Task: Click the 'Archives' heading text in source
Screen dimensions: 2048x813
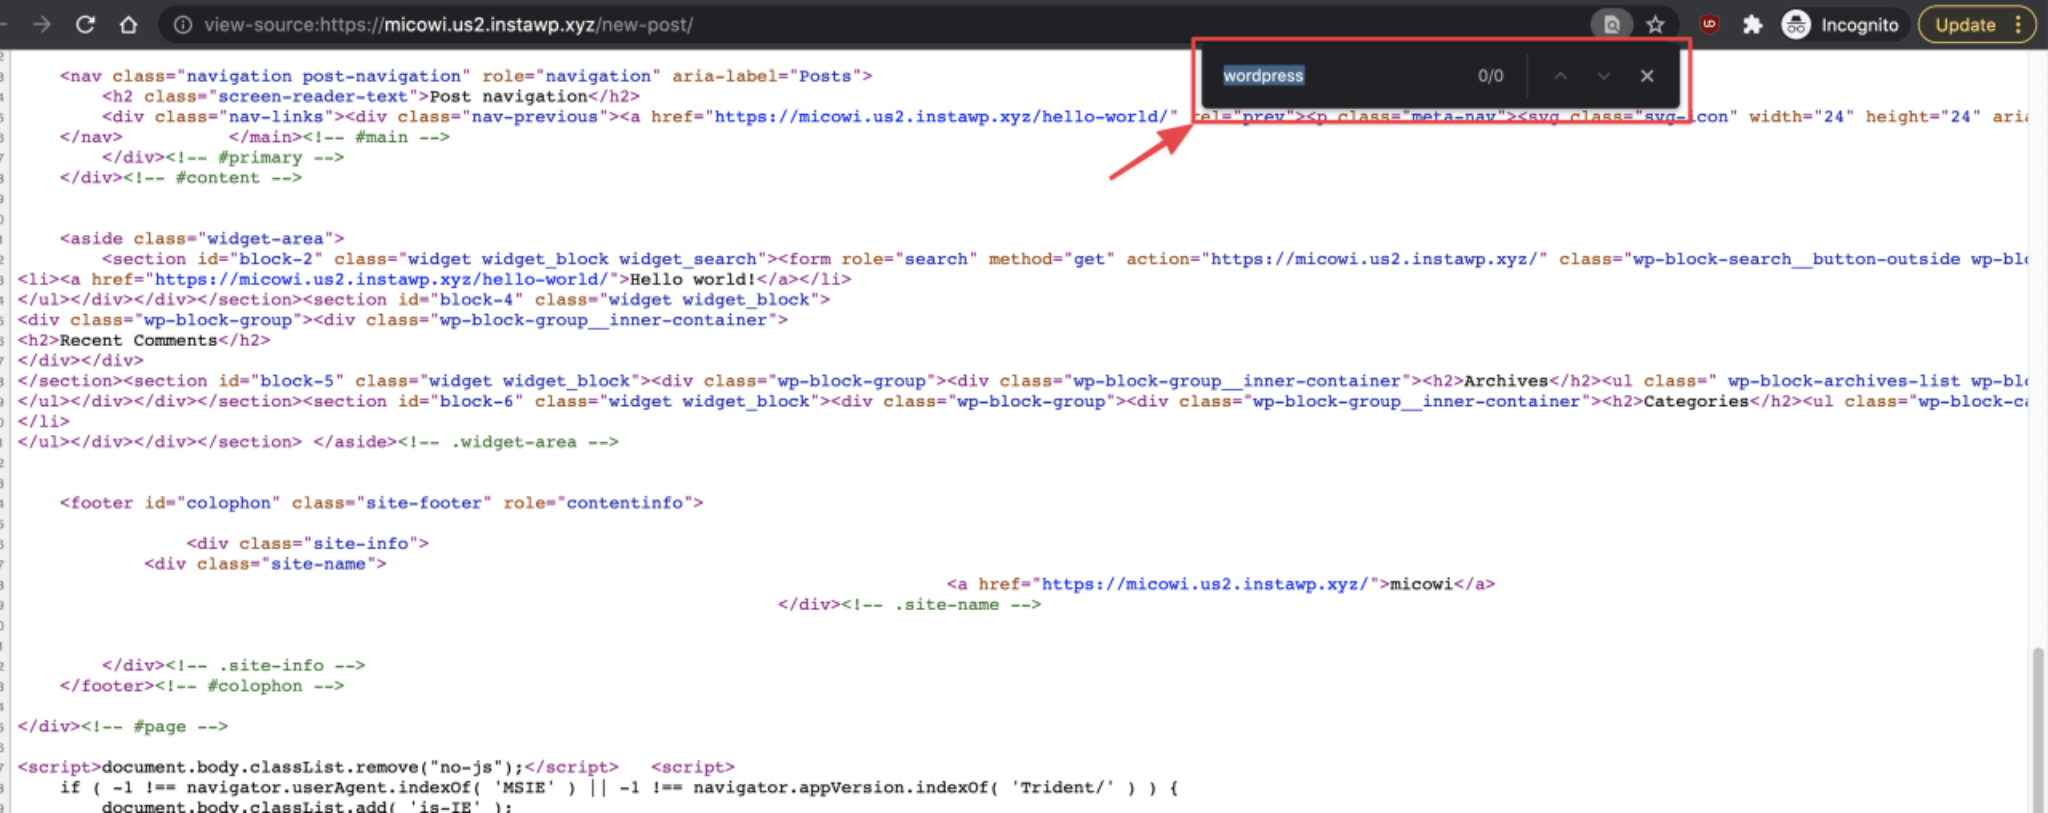Action: point(1506,381)
